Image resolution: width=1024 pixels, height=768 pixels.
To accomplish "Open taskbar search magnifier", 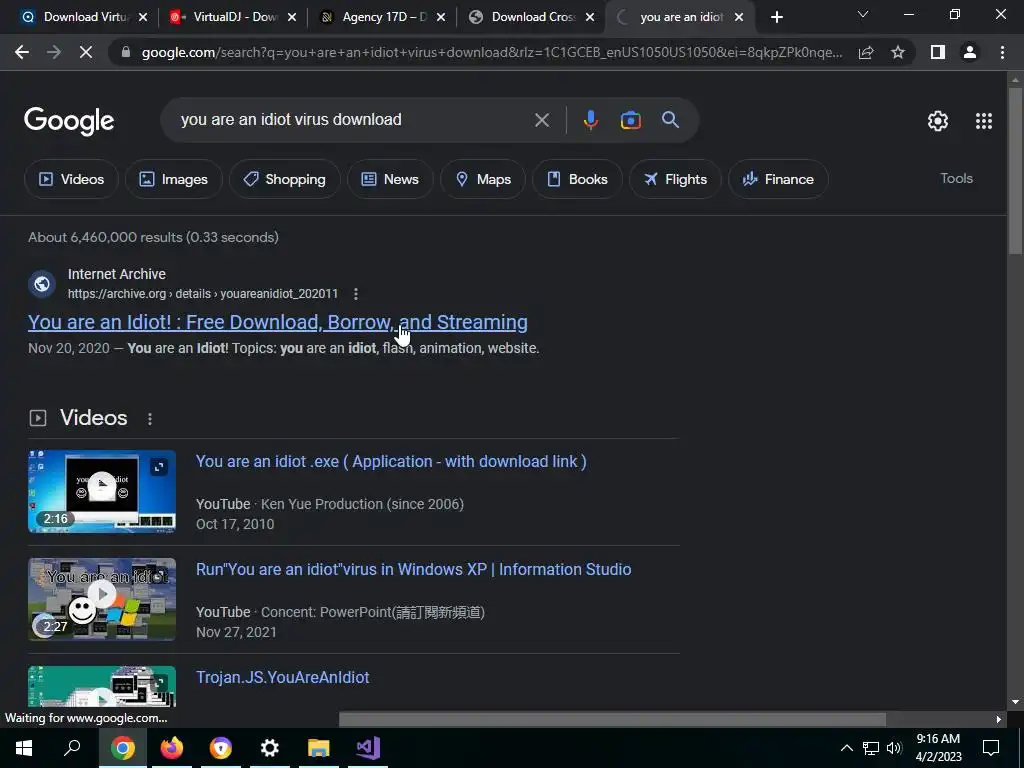I will point(72,748).
